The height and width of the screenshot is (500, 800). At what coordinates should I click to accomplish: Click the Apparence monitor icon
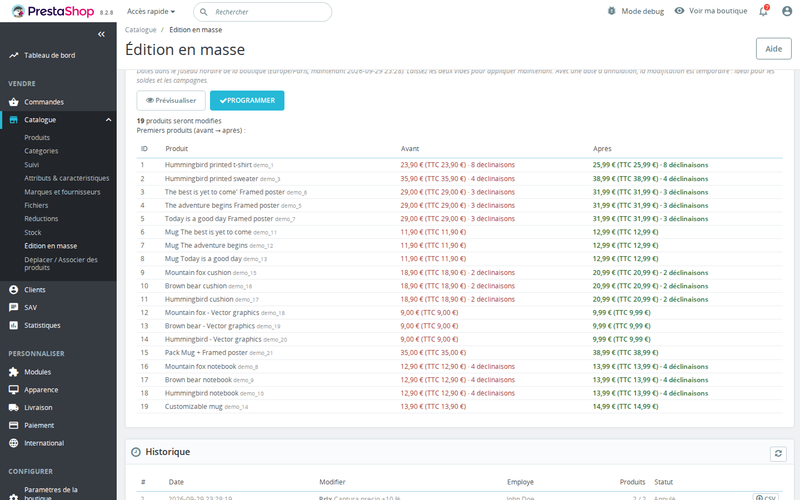coord(14,390)
